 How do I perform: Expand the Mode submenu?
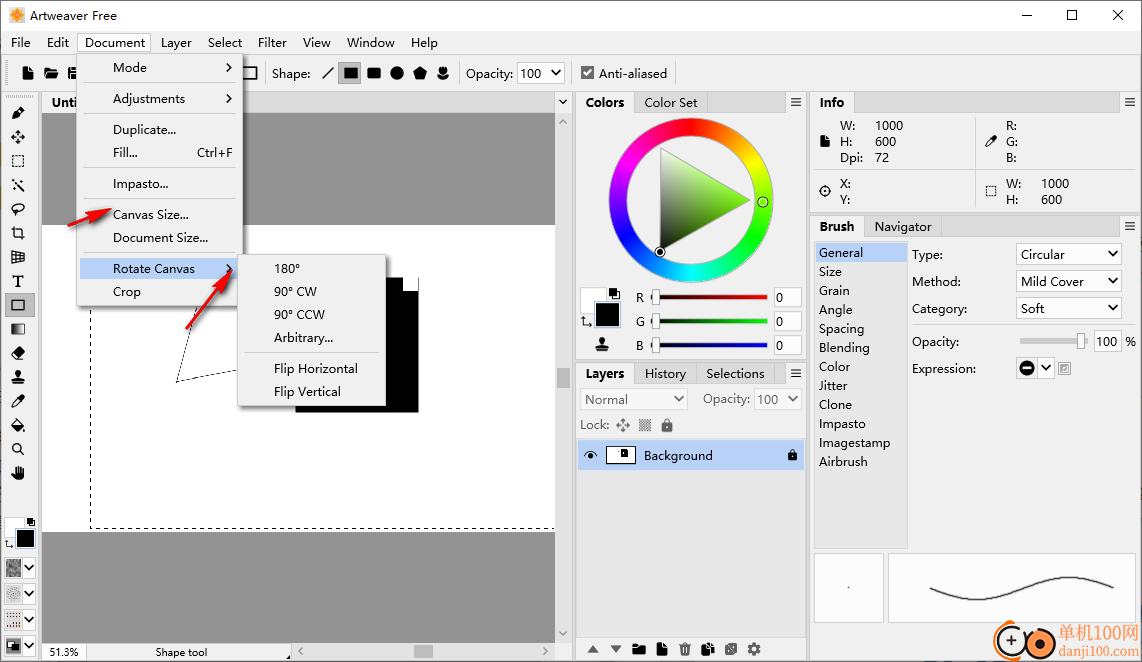[x=160, y=68]
